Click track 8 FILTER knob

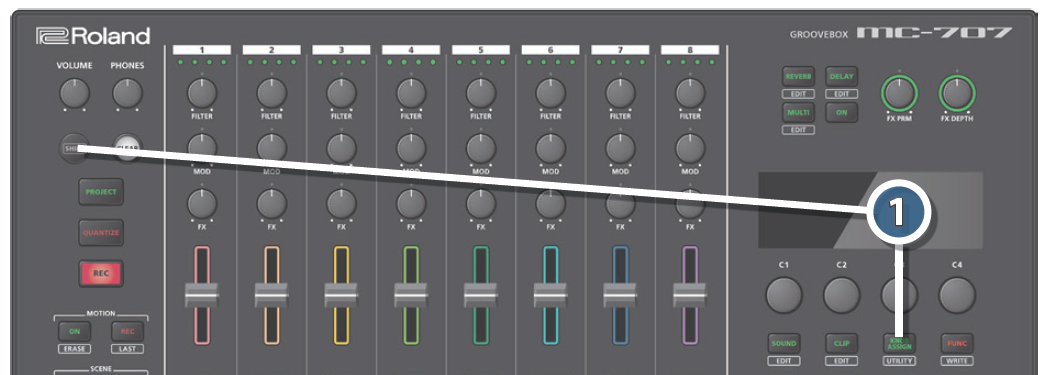pos(690,93)
